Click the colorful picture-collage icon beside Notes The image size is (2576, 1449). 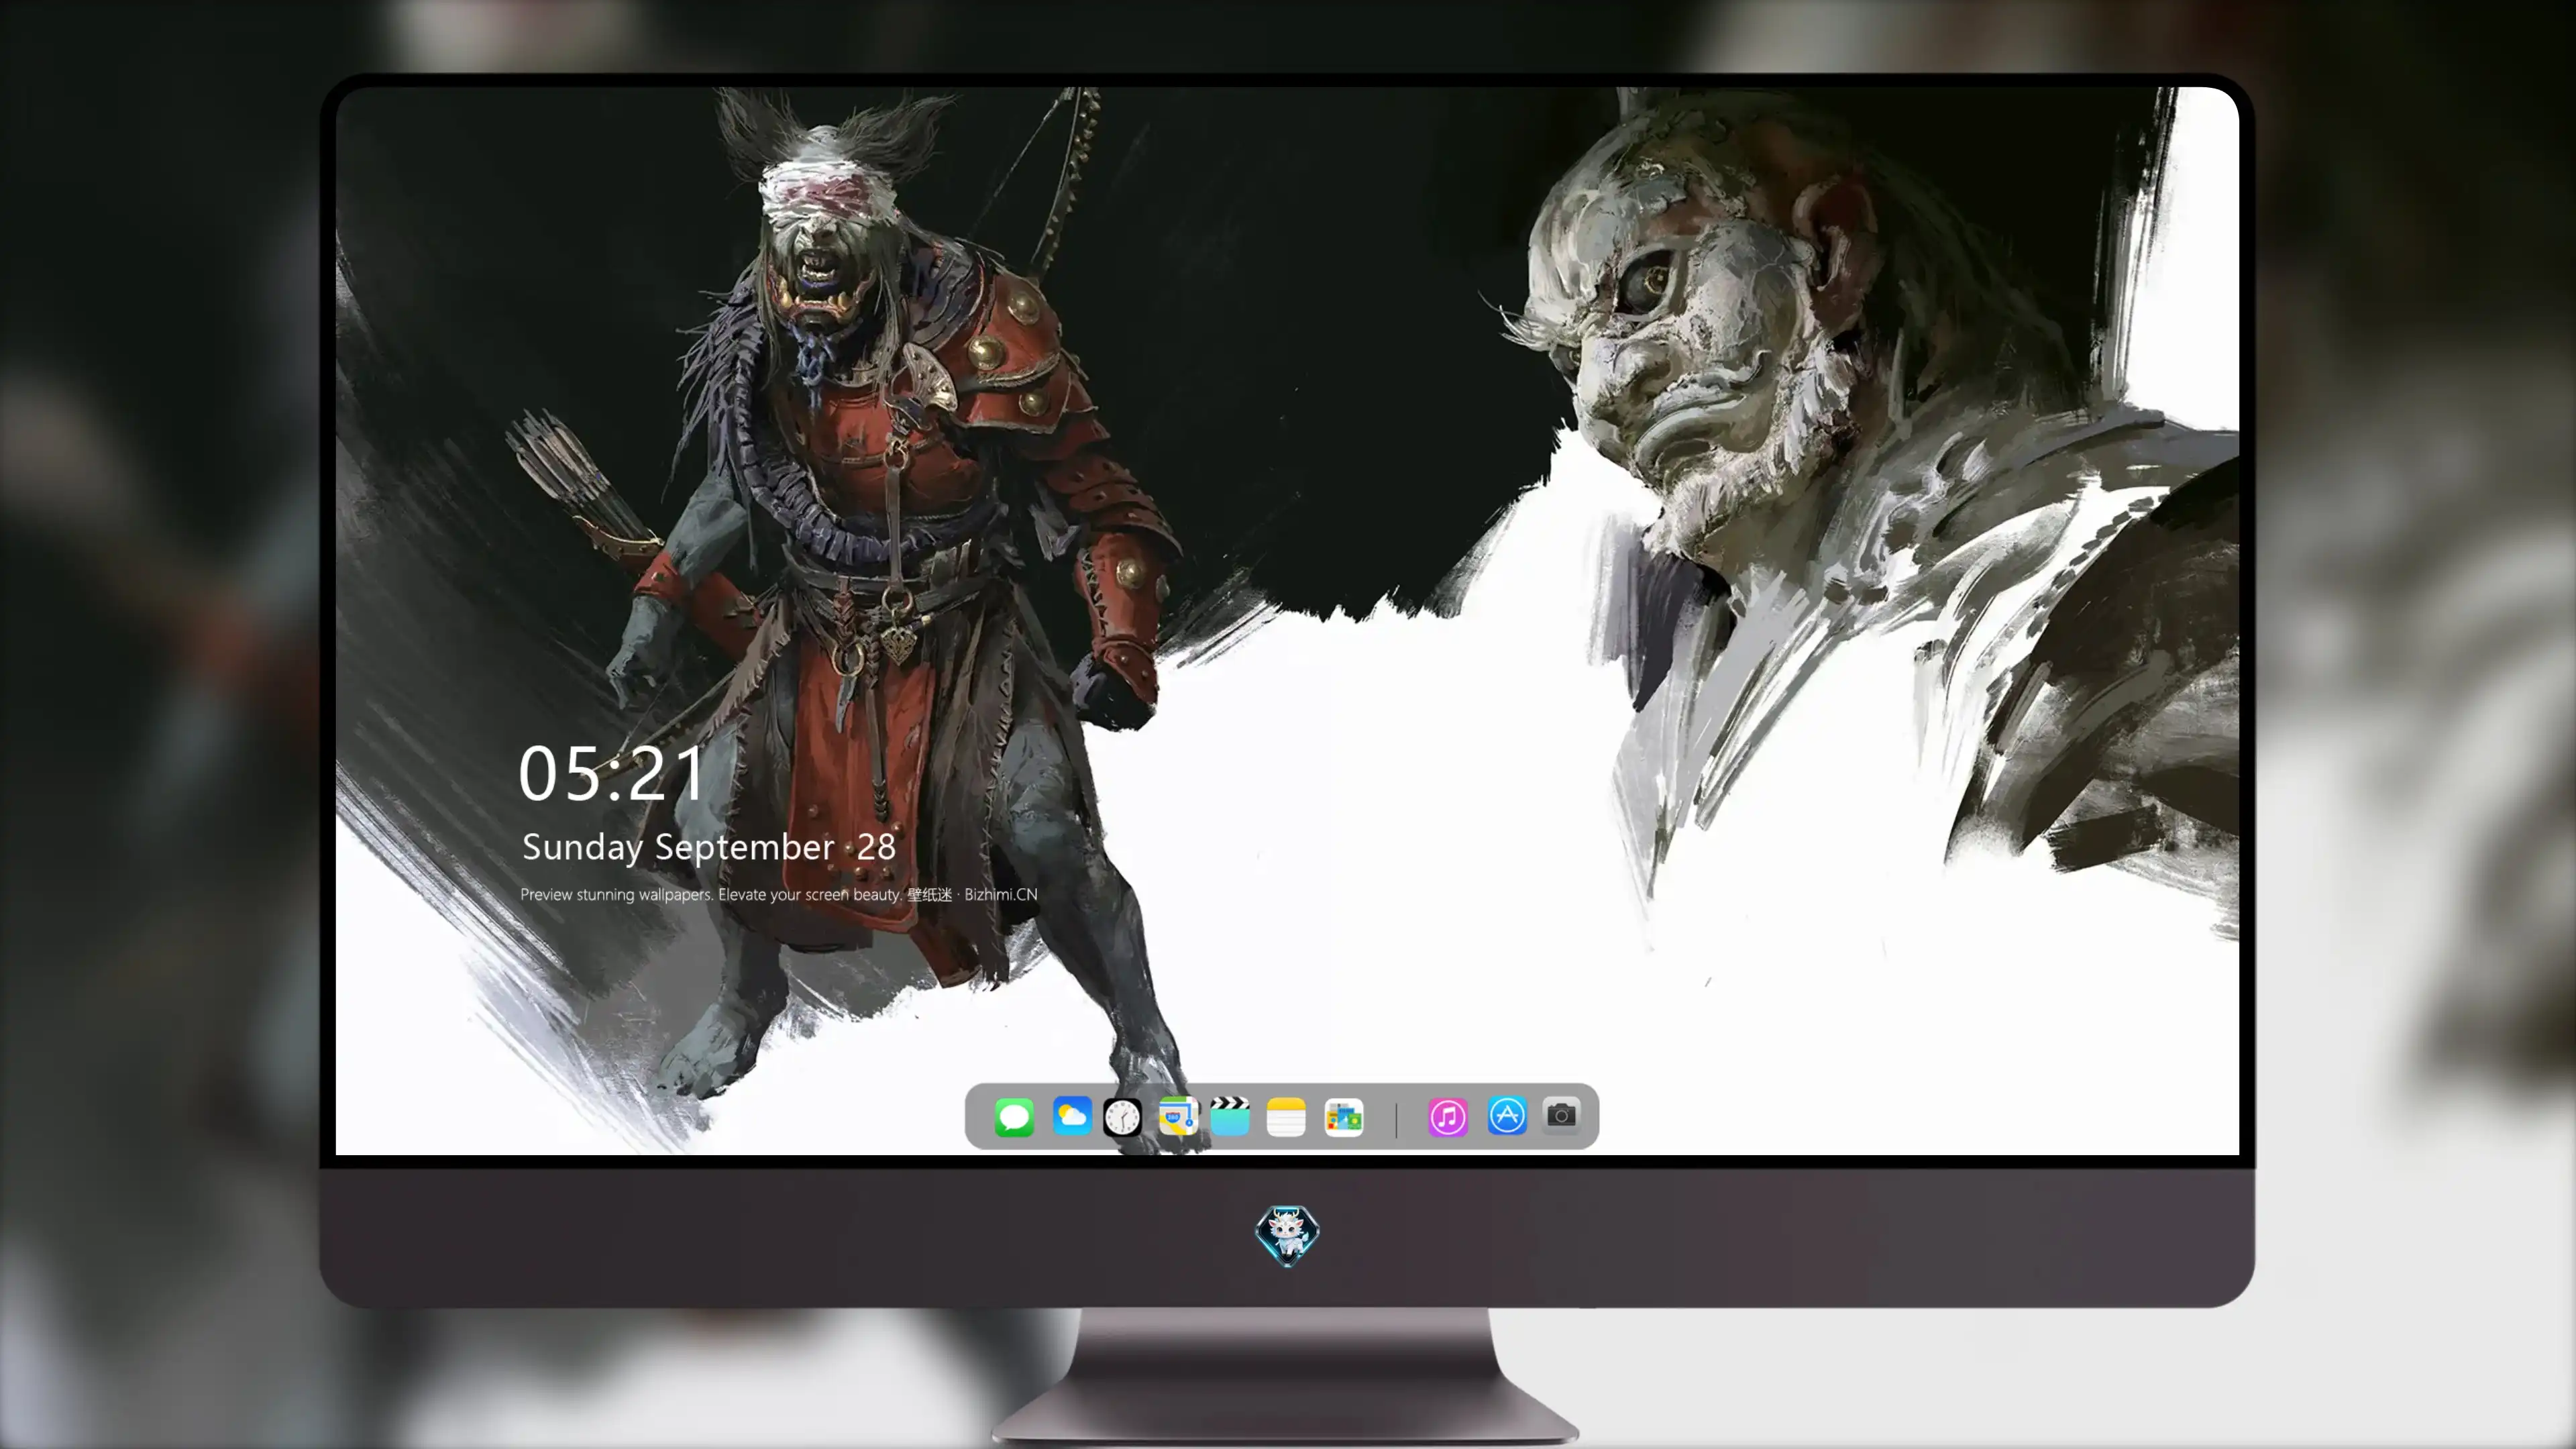point(1344,1117)
